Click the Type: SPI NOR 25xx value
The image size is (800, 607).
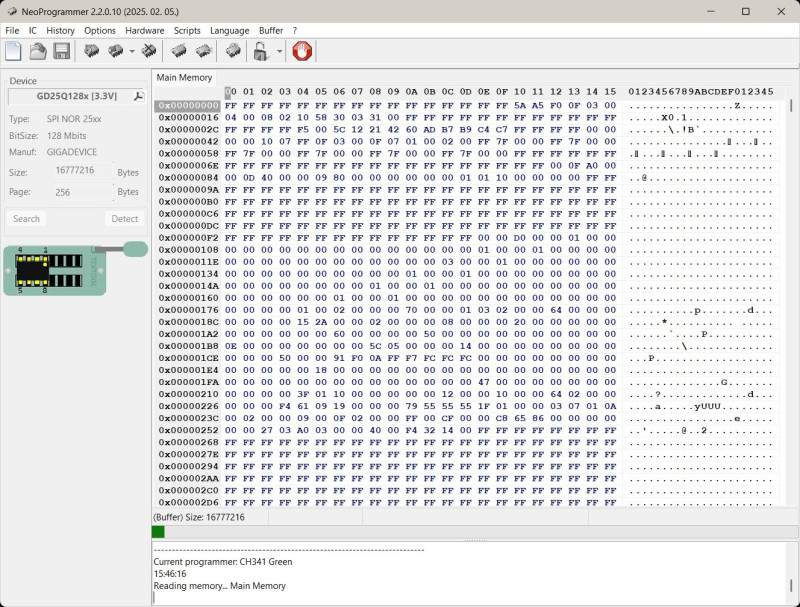pyautogui.click(x=74, y=119)
